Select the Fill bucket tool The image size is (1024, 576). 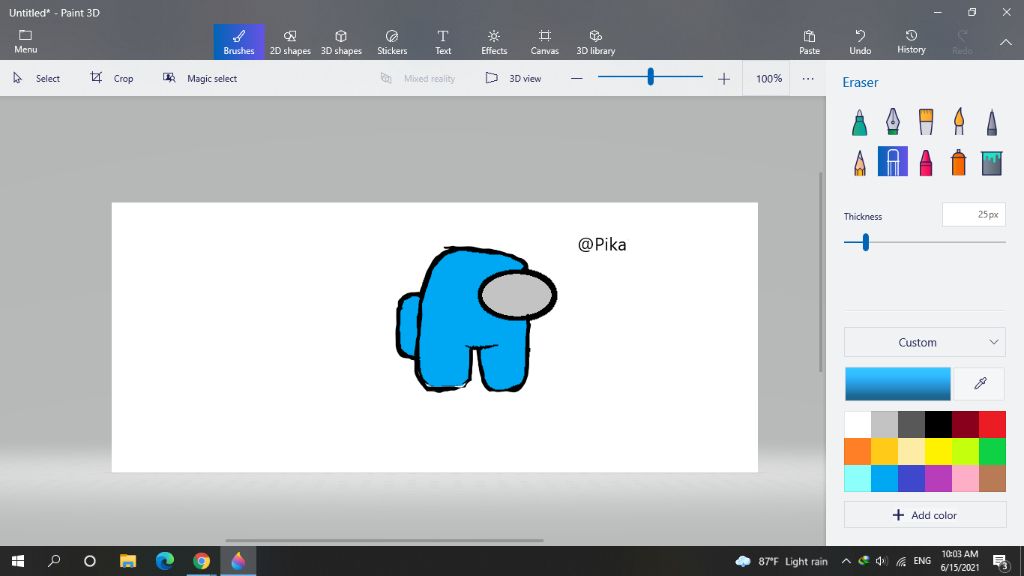991,162
